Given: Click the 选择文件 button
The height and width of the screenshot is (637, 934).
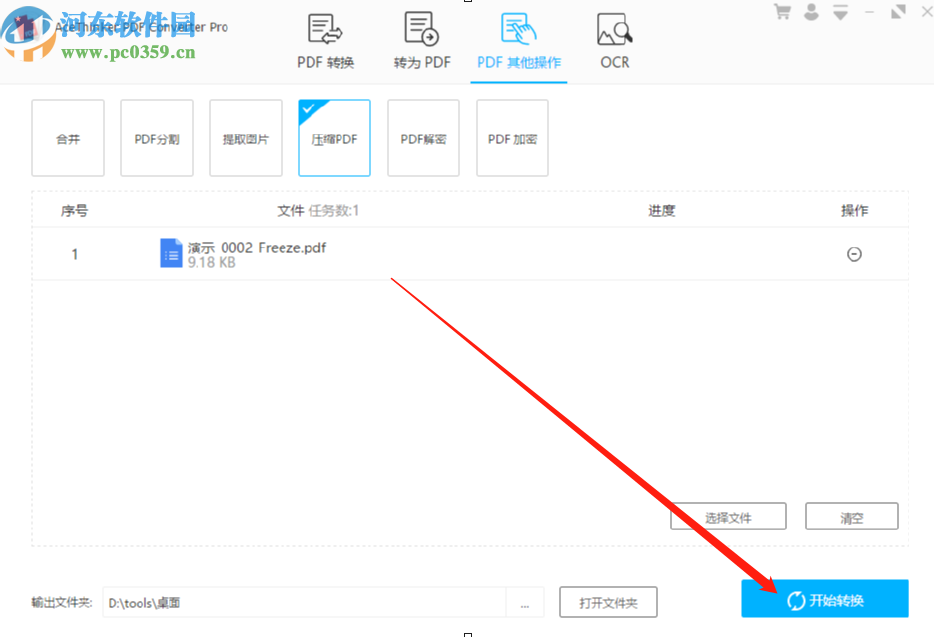Looking at the screenshot, I should [728, 516].
